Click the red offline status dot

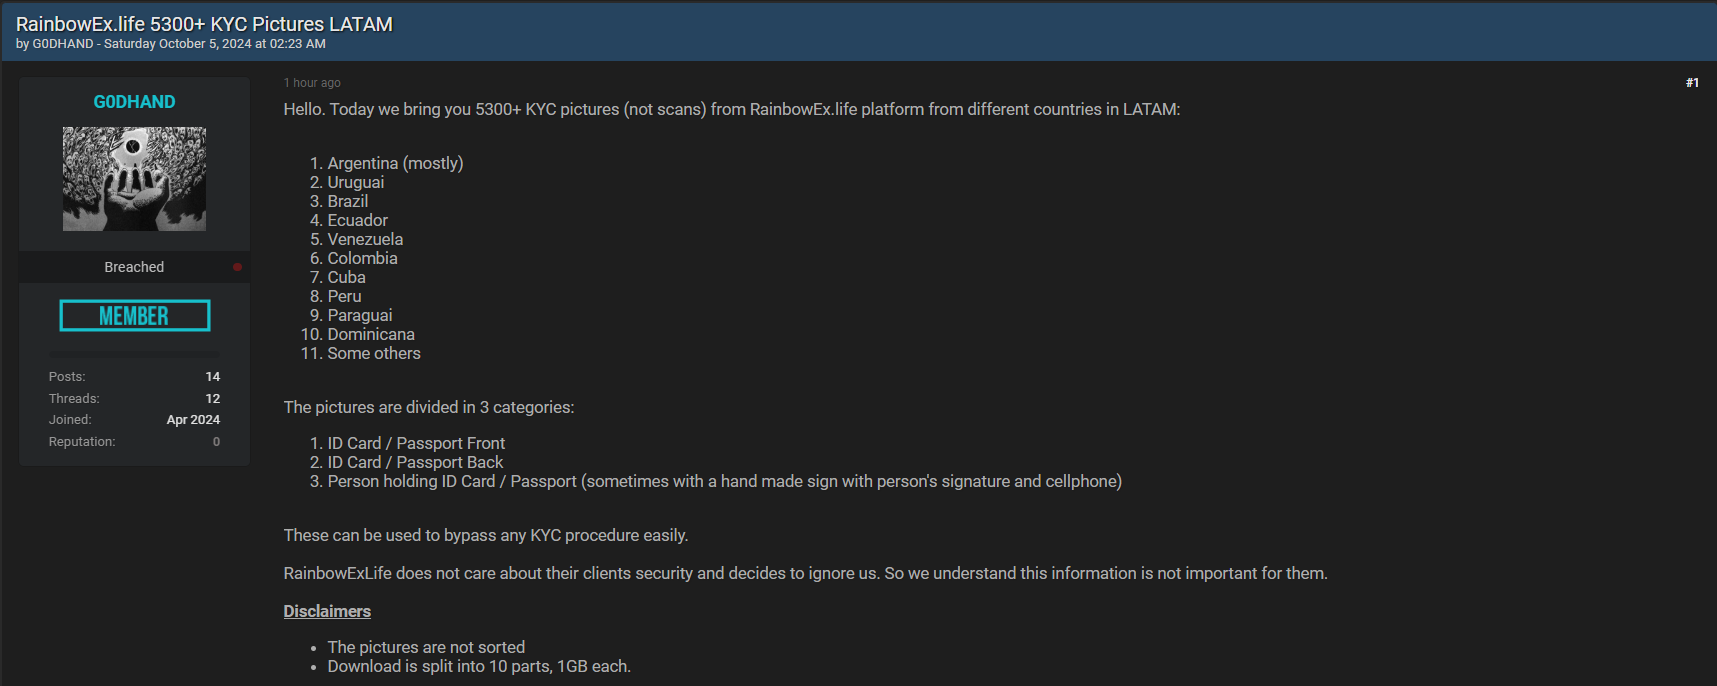pyautogui.click(x=237, y=267)
